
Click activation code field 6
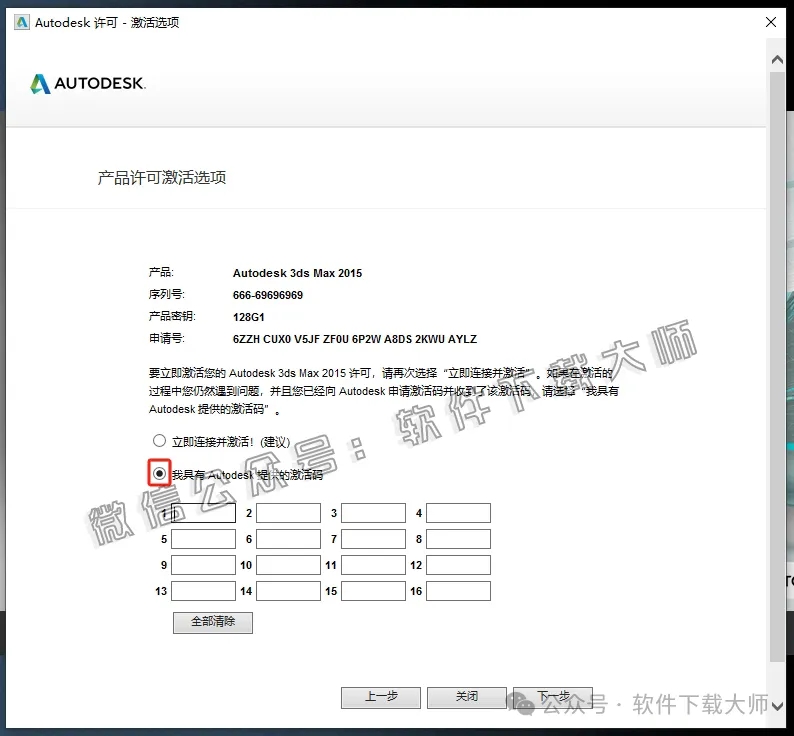[x=289, y=539]
